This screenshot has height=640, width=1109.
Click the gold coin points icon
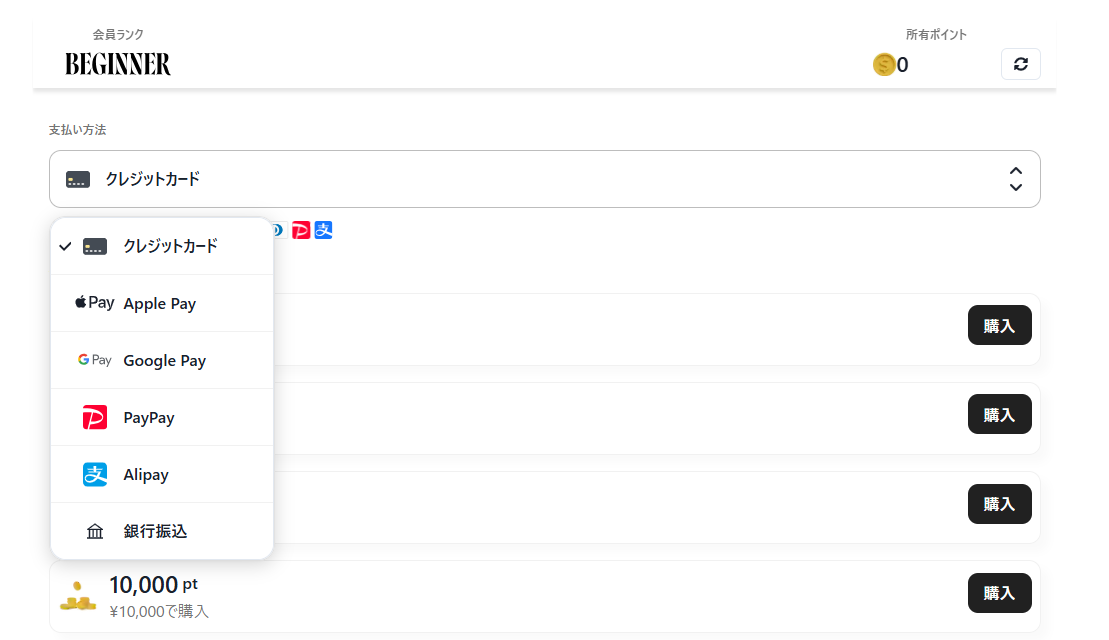coord(884,65)
